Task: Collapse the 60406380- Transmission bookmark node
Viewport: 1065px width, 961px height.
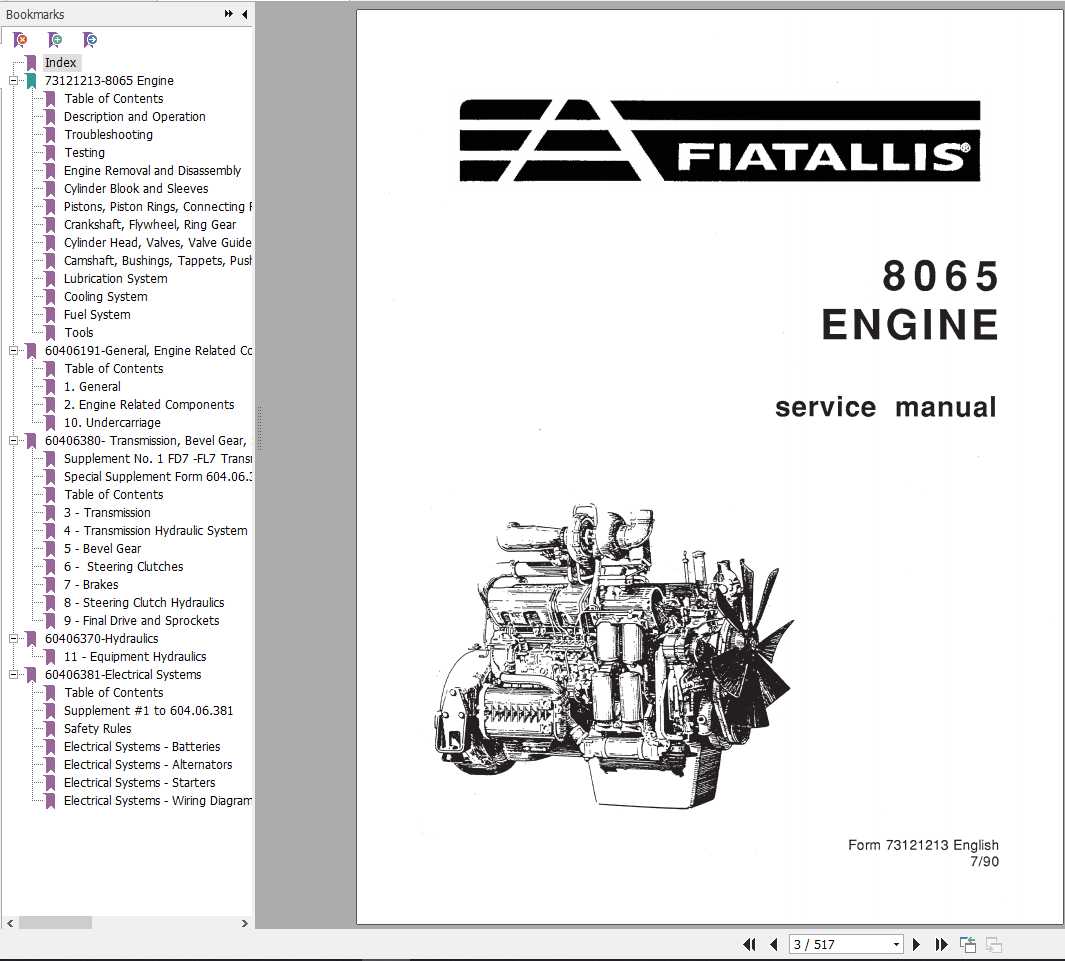Action: 13,441
